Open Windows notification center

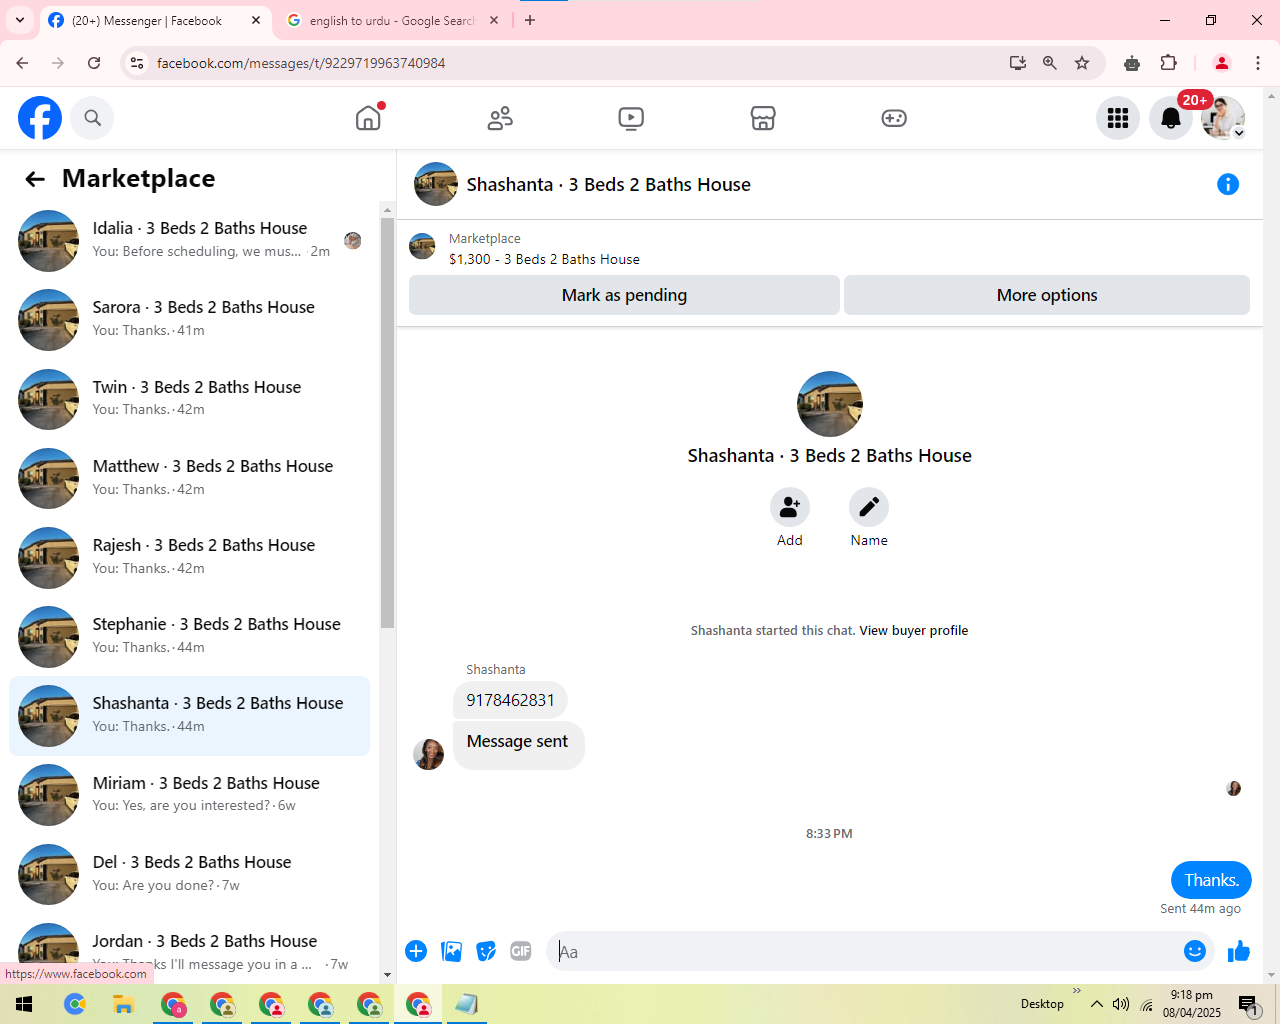1248,1004
